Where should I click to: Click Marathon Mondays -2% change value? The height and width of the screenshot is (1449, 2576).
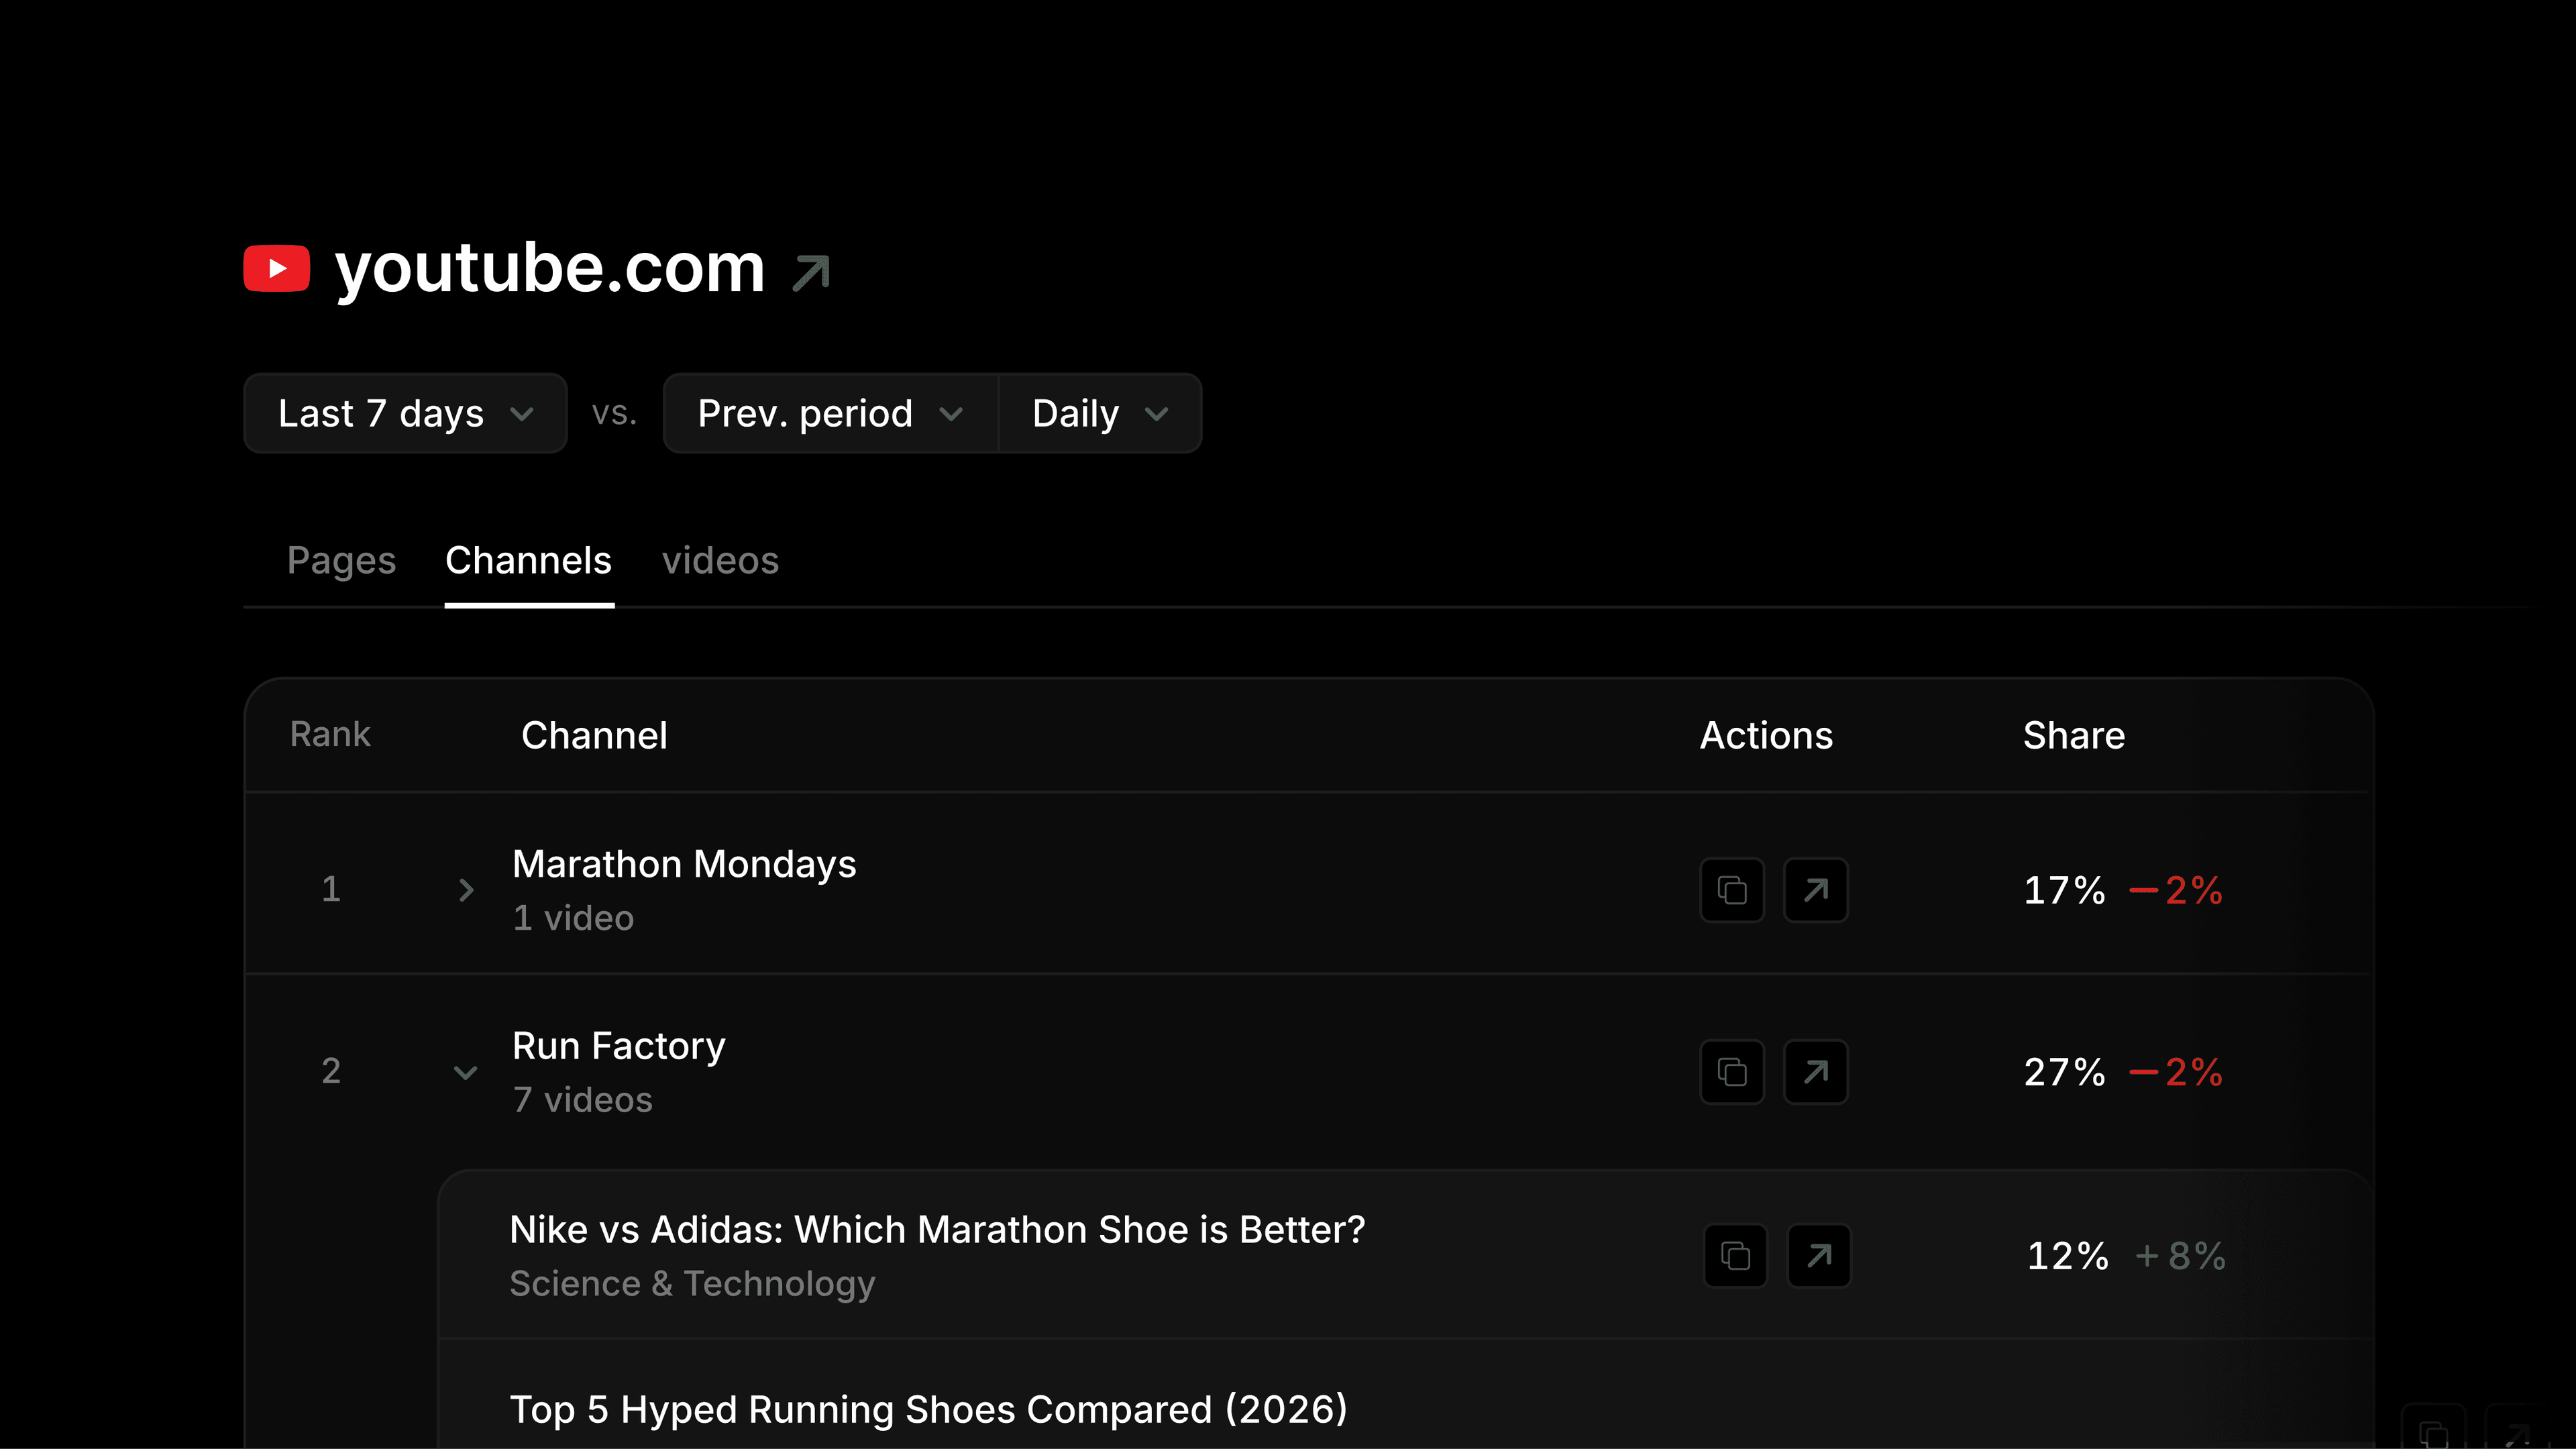point(2176,890)
